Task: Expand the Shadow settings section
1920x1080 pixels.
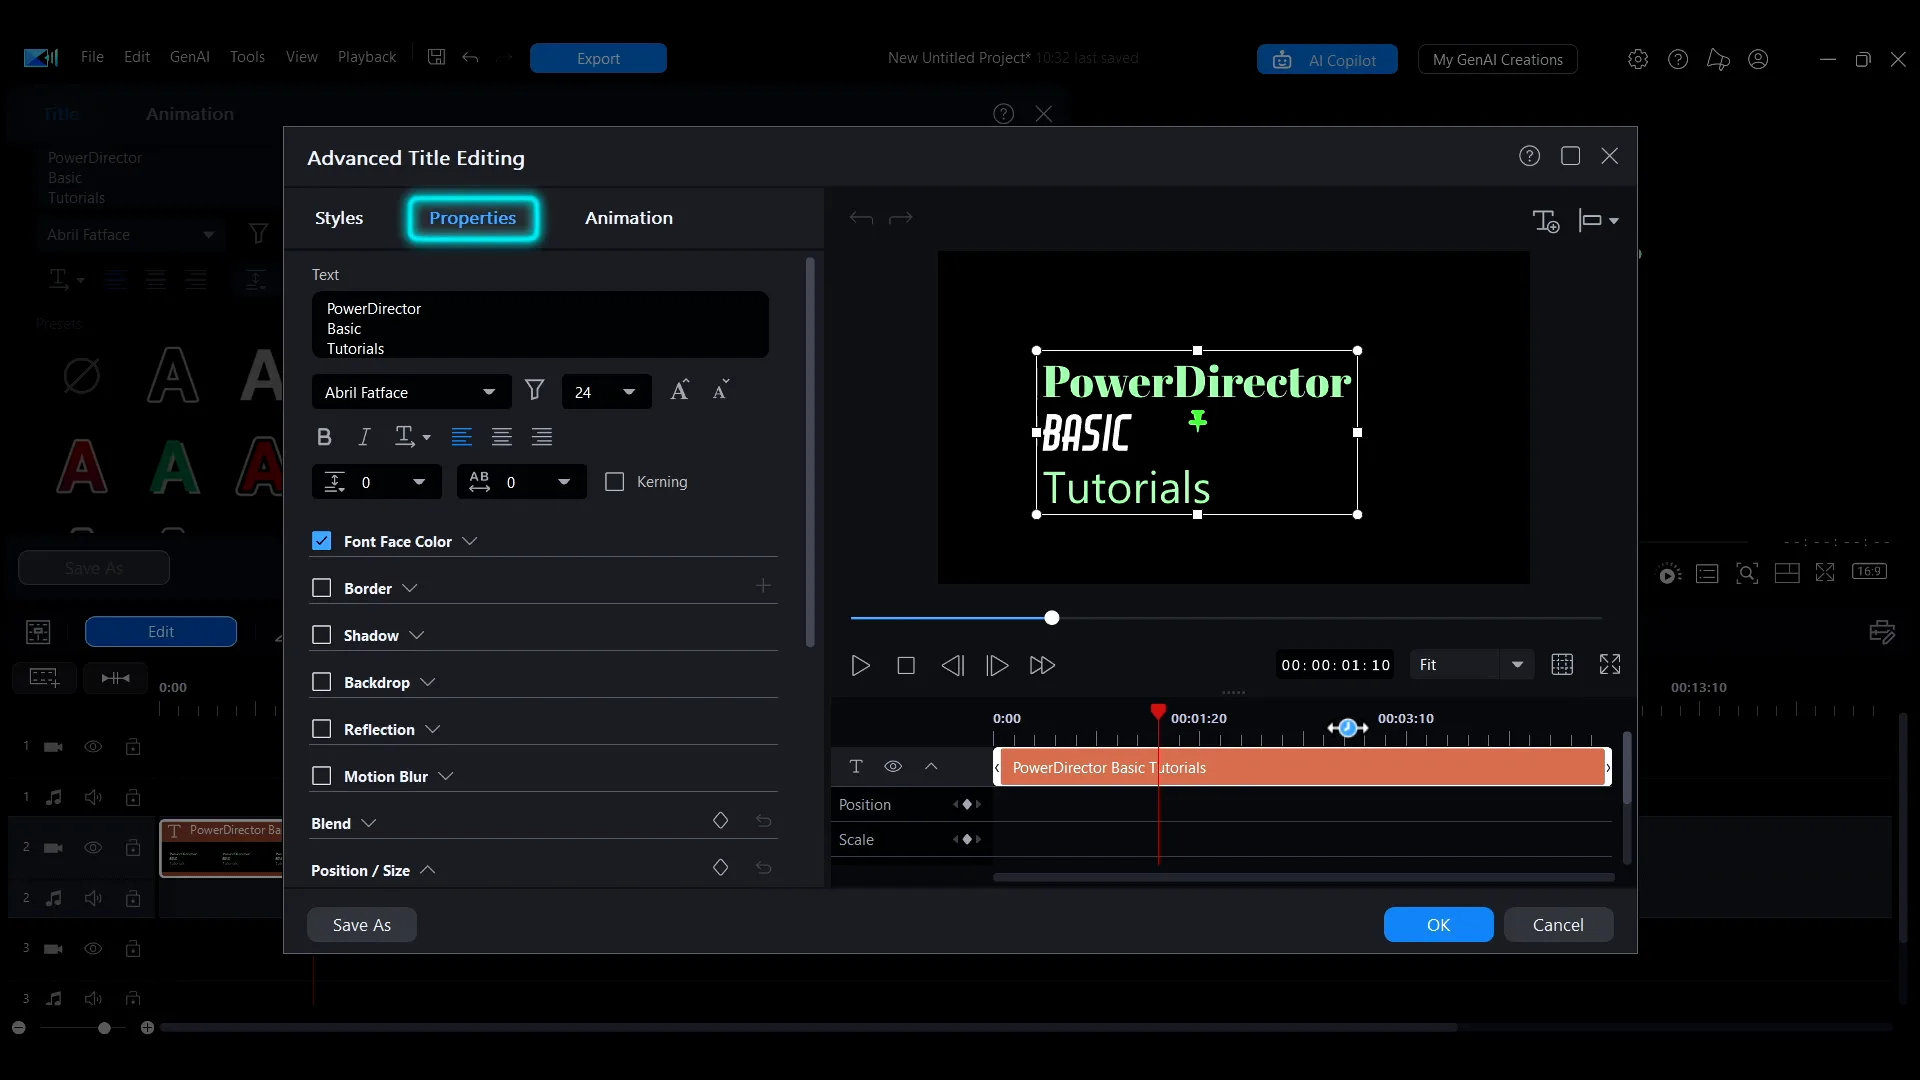Action: tap(417, 635)
